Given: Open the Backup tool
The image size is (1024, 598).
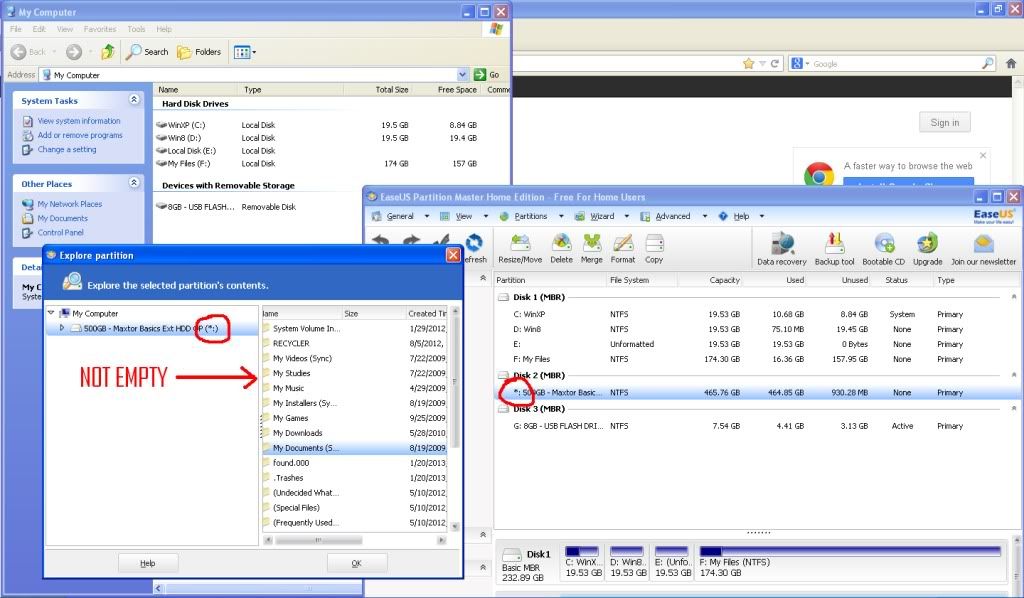Looking at the screenshot, I should click(x=834, y=249).
